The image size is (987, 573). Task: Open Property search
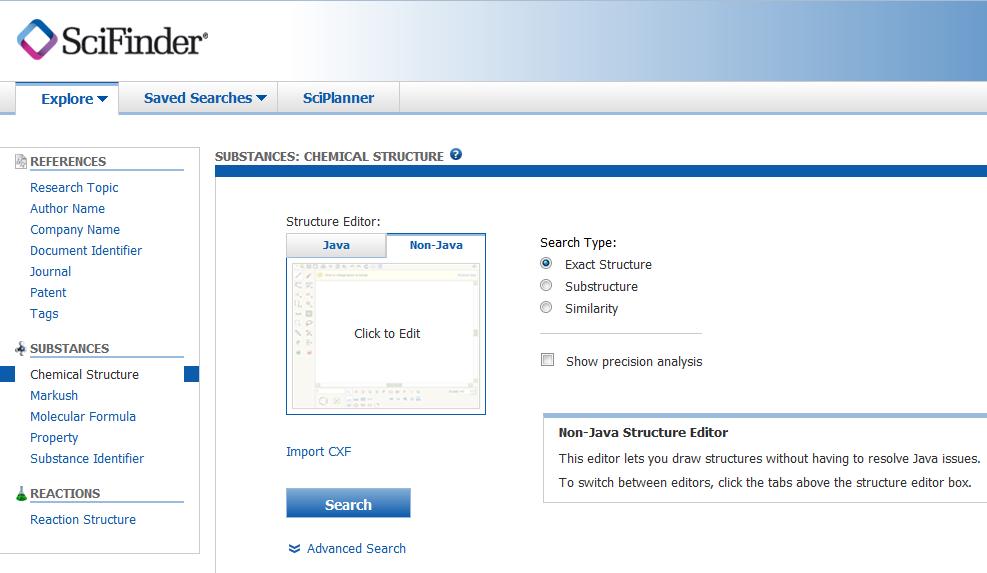point(54,438)
